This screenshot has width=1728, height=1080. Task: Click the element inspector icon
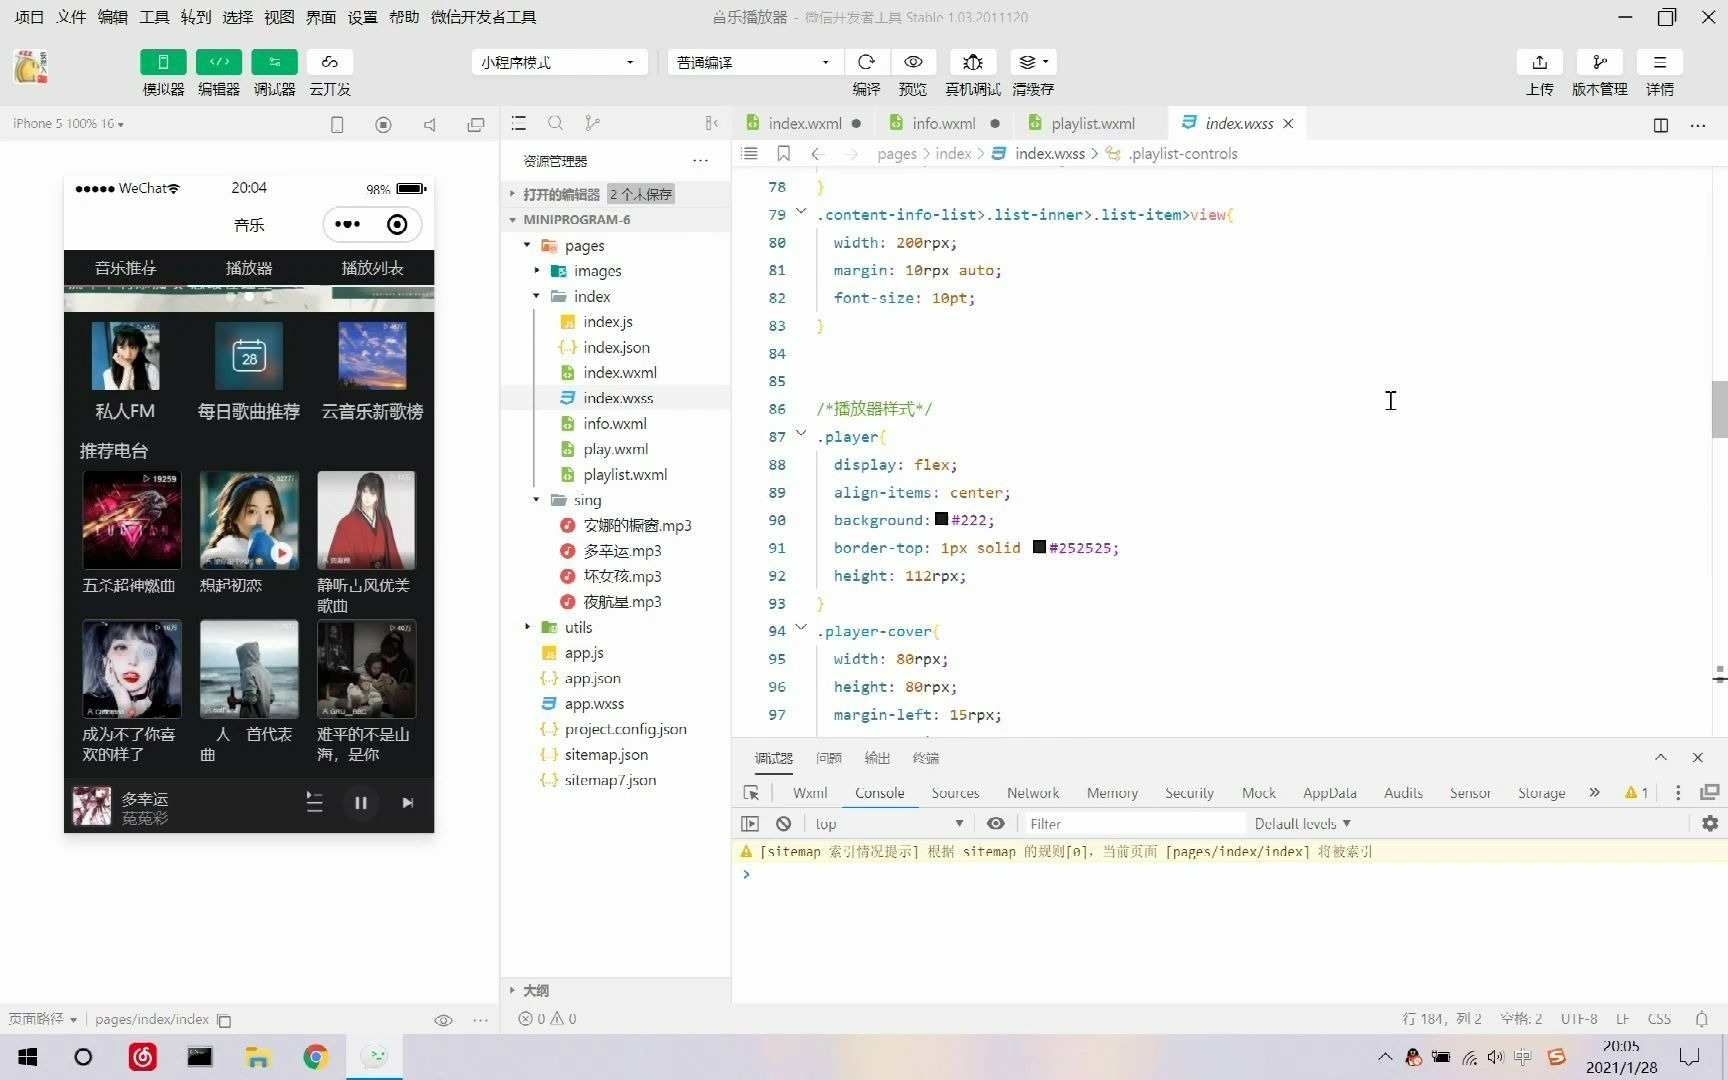coord(751,792)
